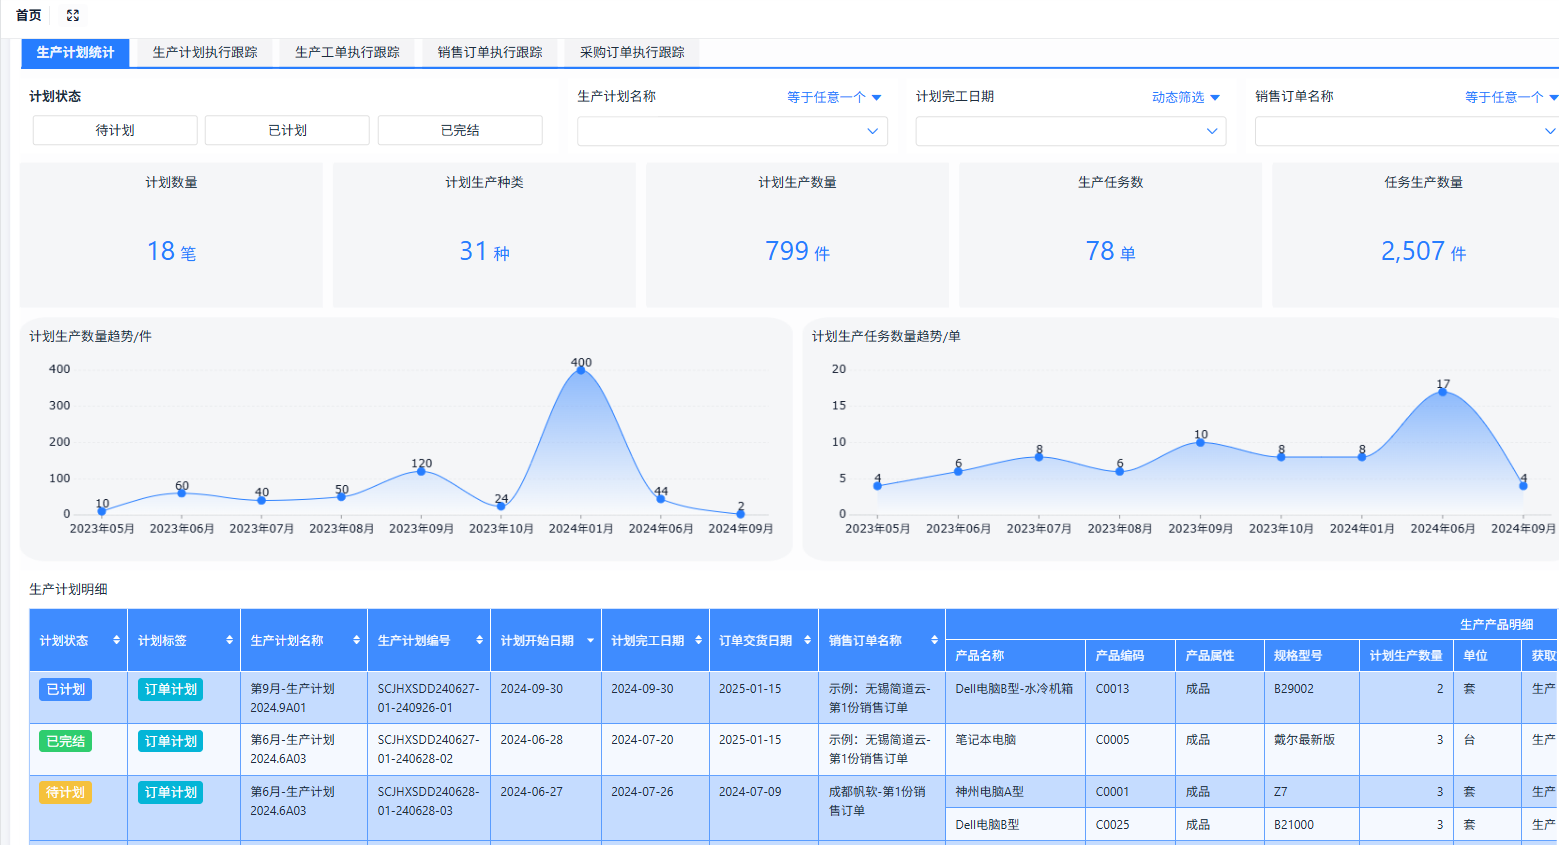1559x845 pixels.
Task: Click the fullscreen expand icon beside 首页
Action: (71, 15)
